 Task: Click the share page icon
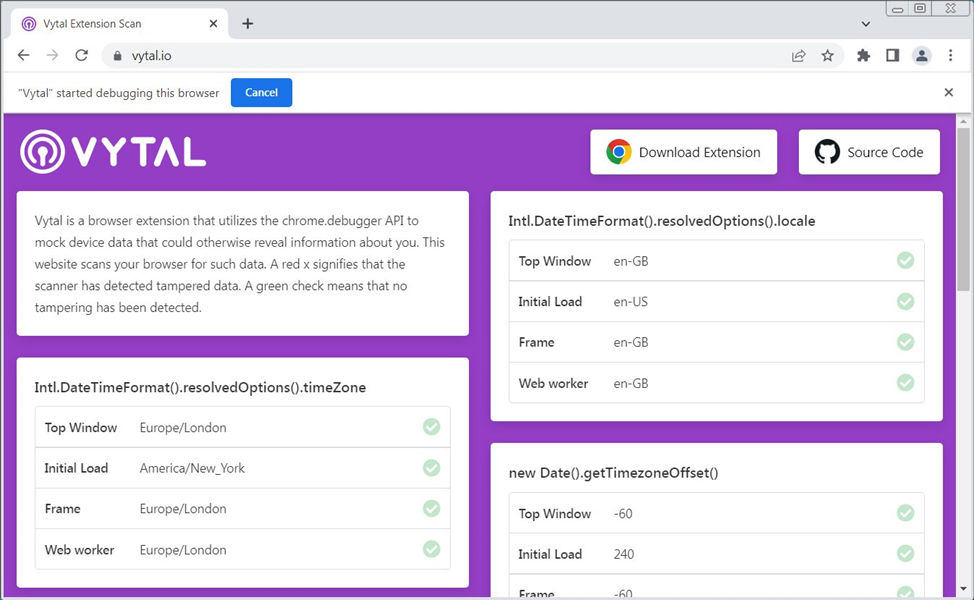[799, 56]
